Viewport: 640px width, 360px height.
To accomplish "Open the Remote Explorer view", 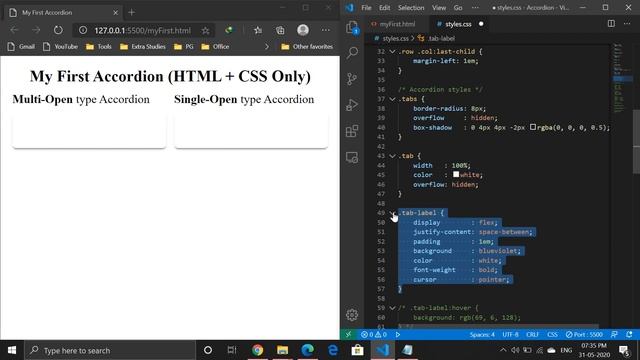I will click(x=352, y=157).
